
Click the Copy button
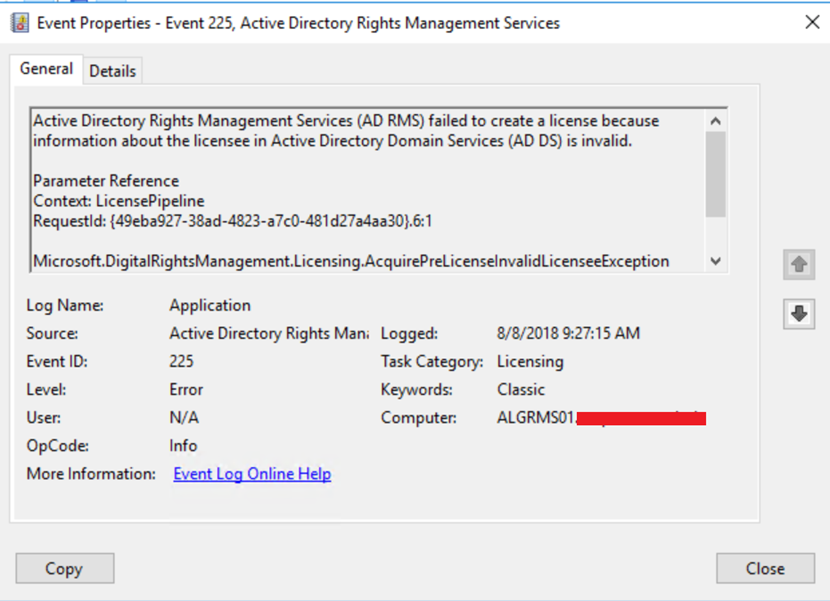pyautogui.click(x=65, y=568)
